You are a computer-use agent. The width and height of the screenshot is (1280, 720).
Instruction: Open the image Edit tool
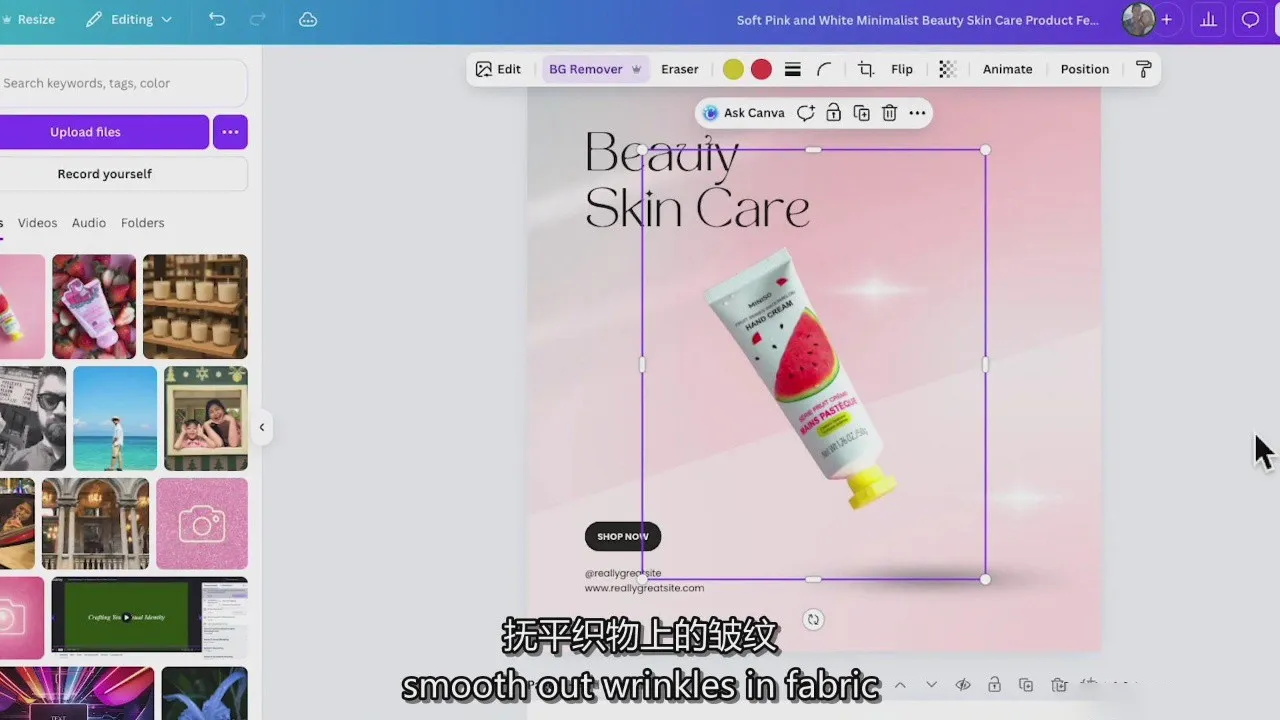pyautogui.click(x=498, y=69)
